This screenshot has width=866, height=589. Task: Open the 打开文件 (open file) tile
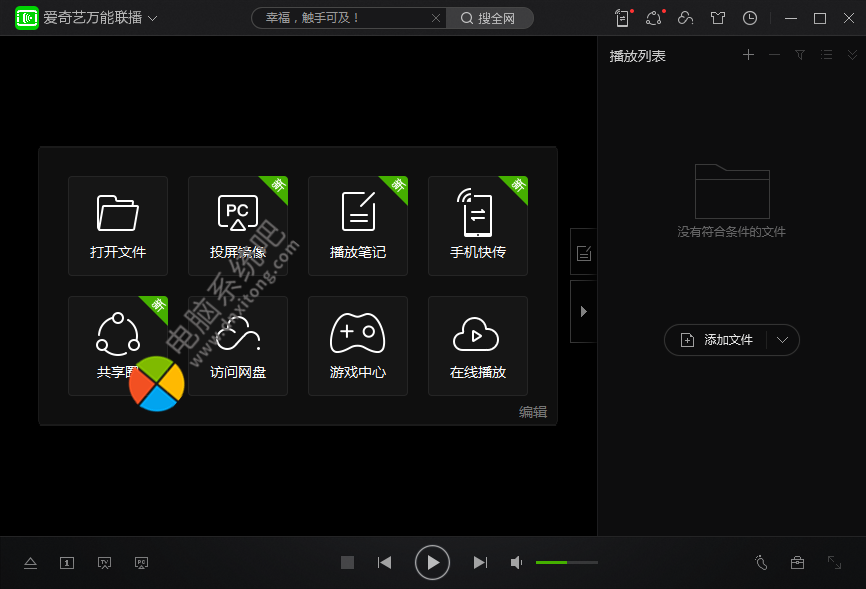(x=118, y=226)
